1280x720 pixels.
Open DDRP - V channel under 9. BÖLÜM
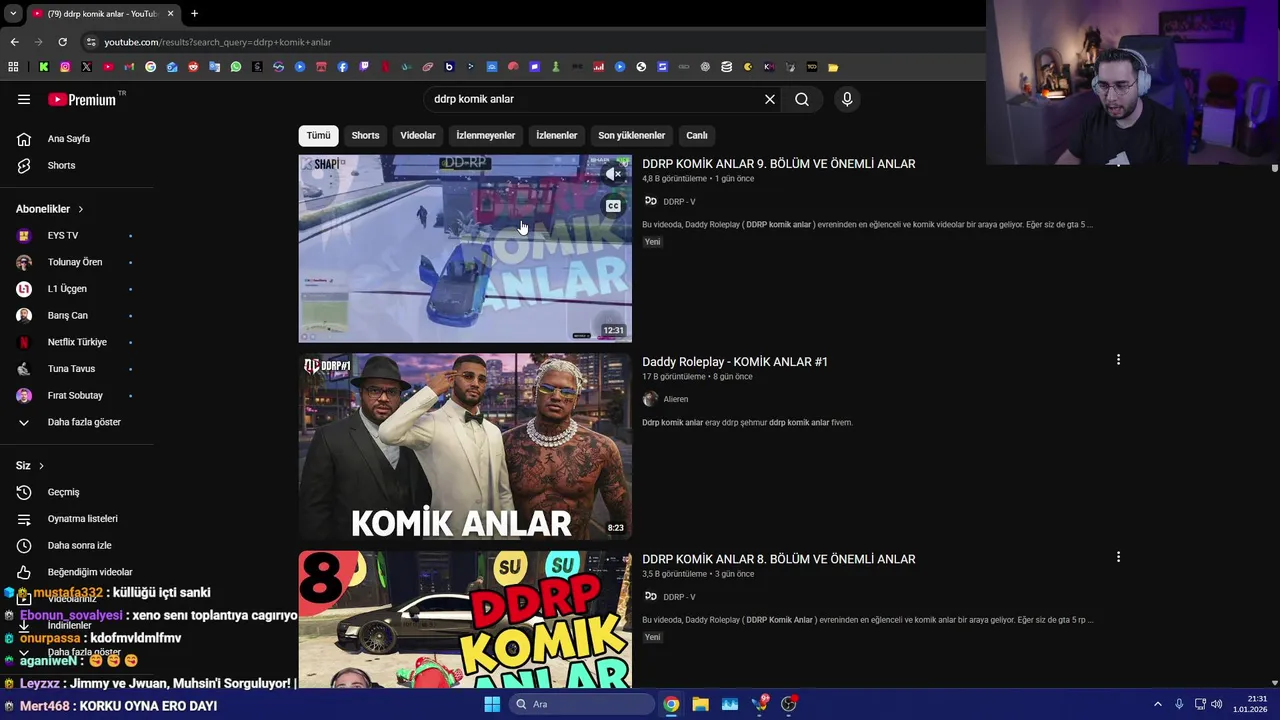pyautogui.click(x=679, y=202)
